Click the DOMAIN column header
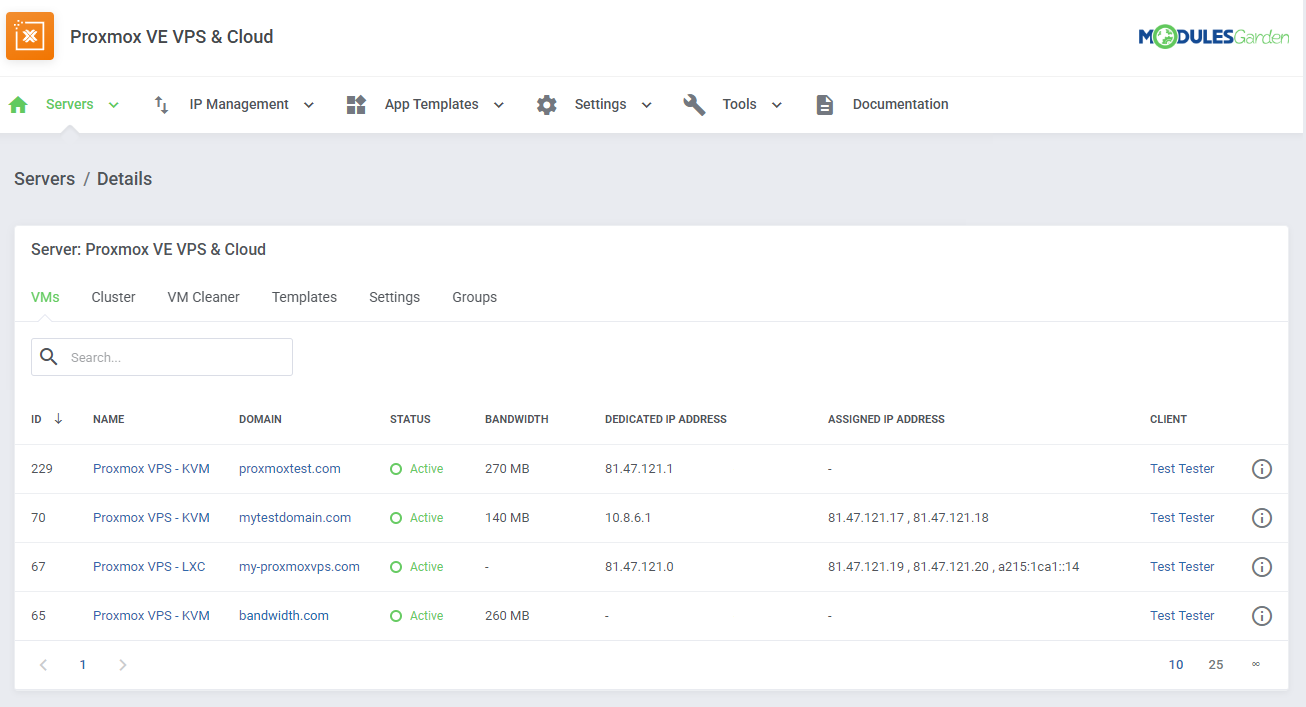 pos(260,420)
